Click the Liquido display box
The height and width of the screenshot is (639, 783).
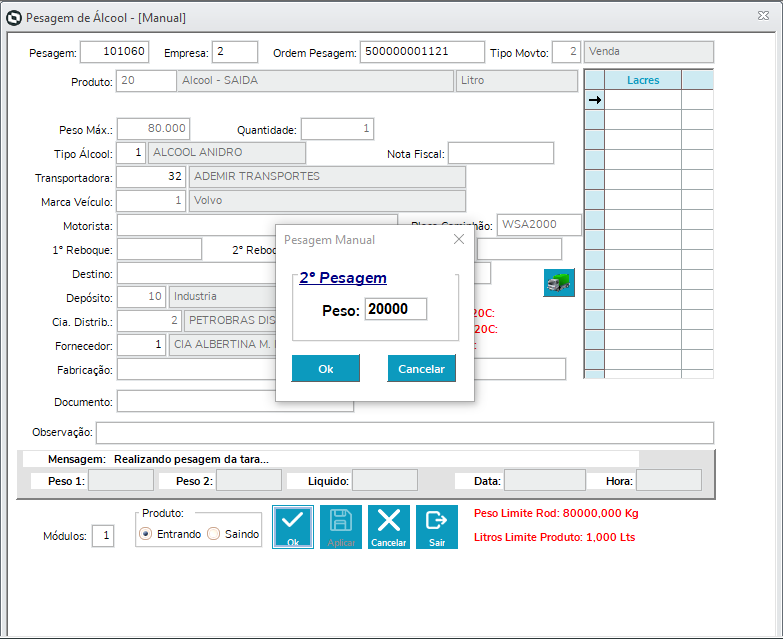coord(385,480)
